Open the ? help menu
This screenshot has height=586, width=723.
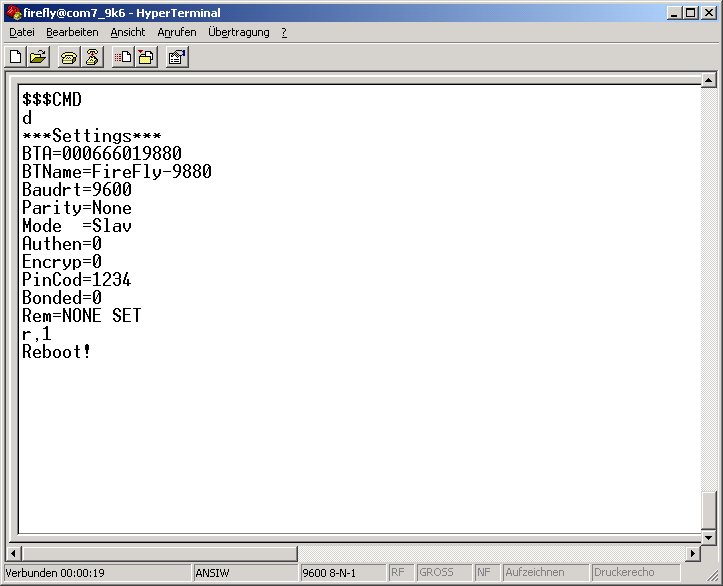(284, 32)
